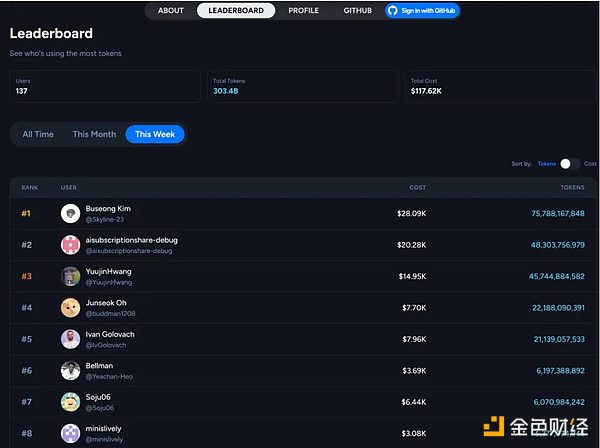Open the @Skyline-23 user handle
This screenshot has width=600, height=448.
point(104,219)
